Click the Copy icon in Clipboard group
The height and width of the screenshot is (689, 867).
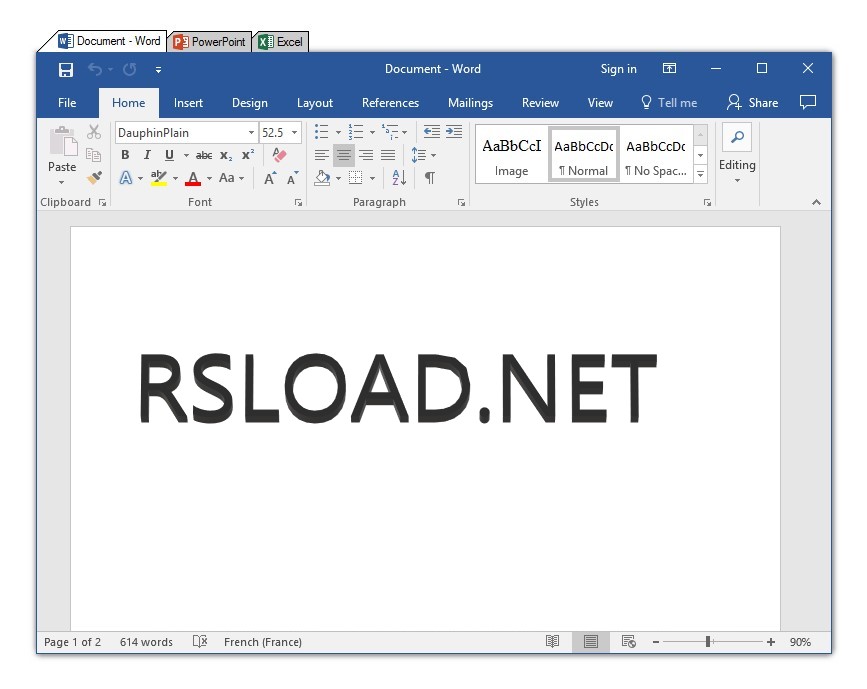pyautogui.click(x=93, y=155)
